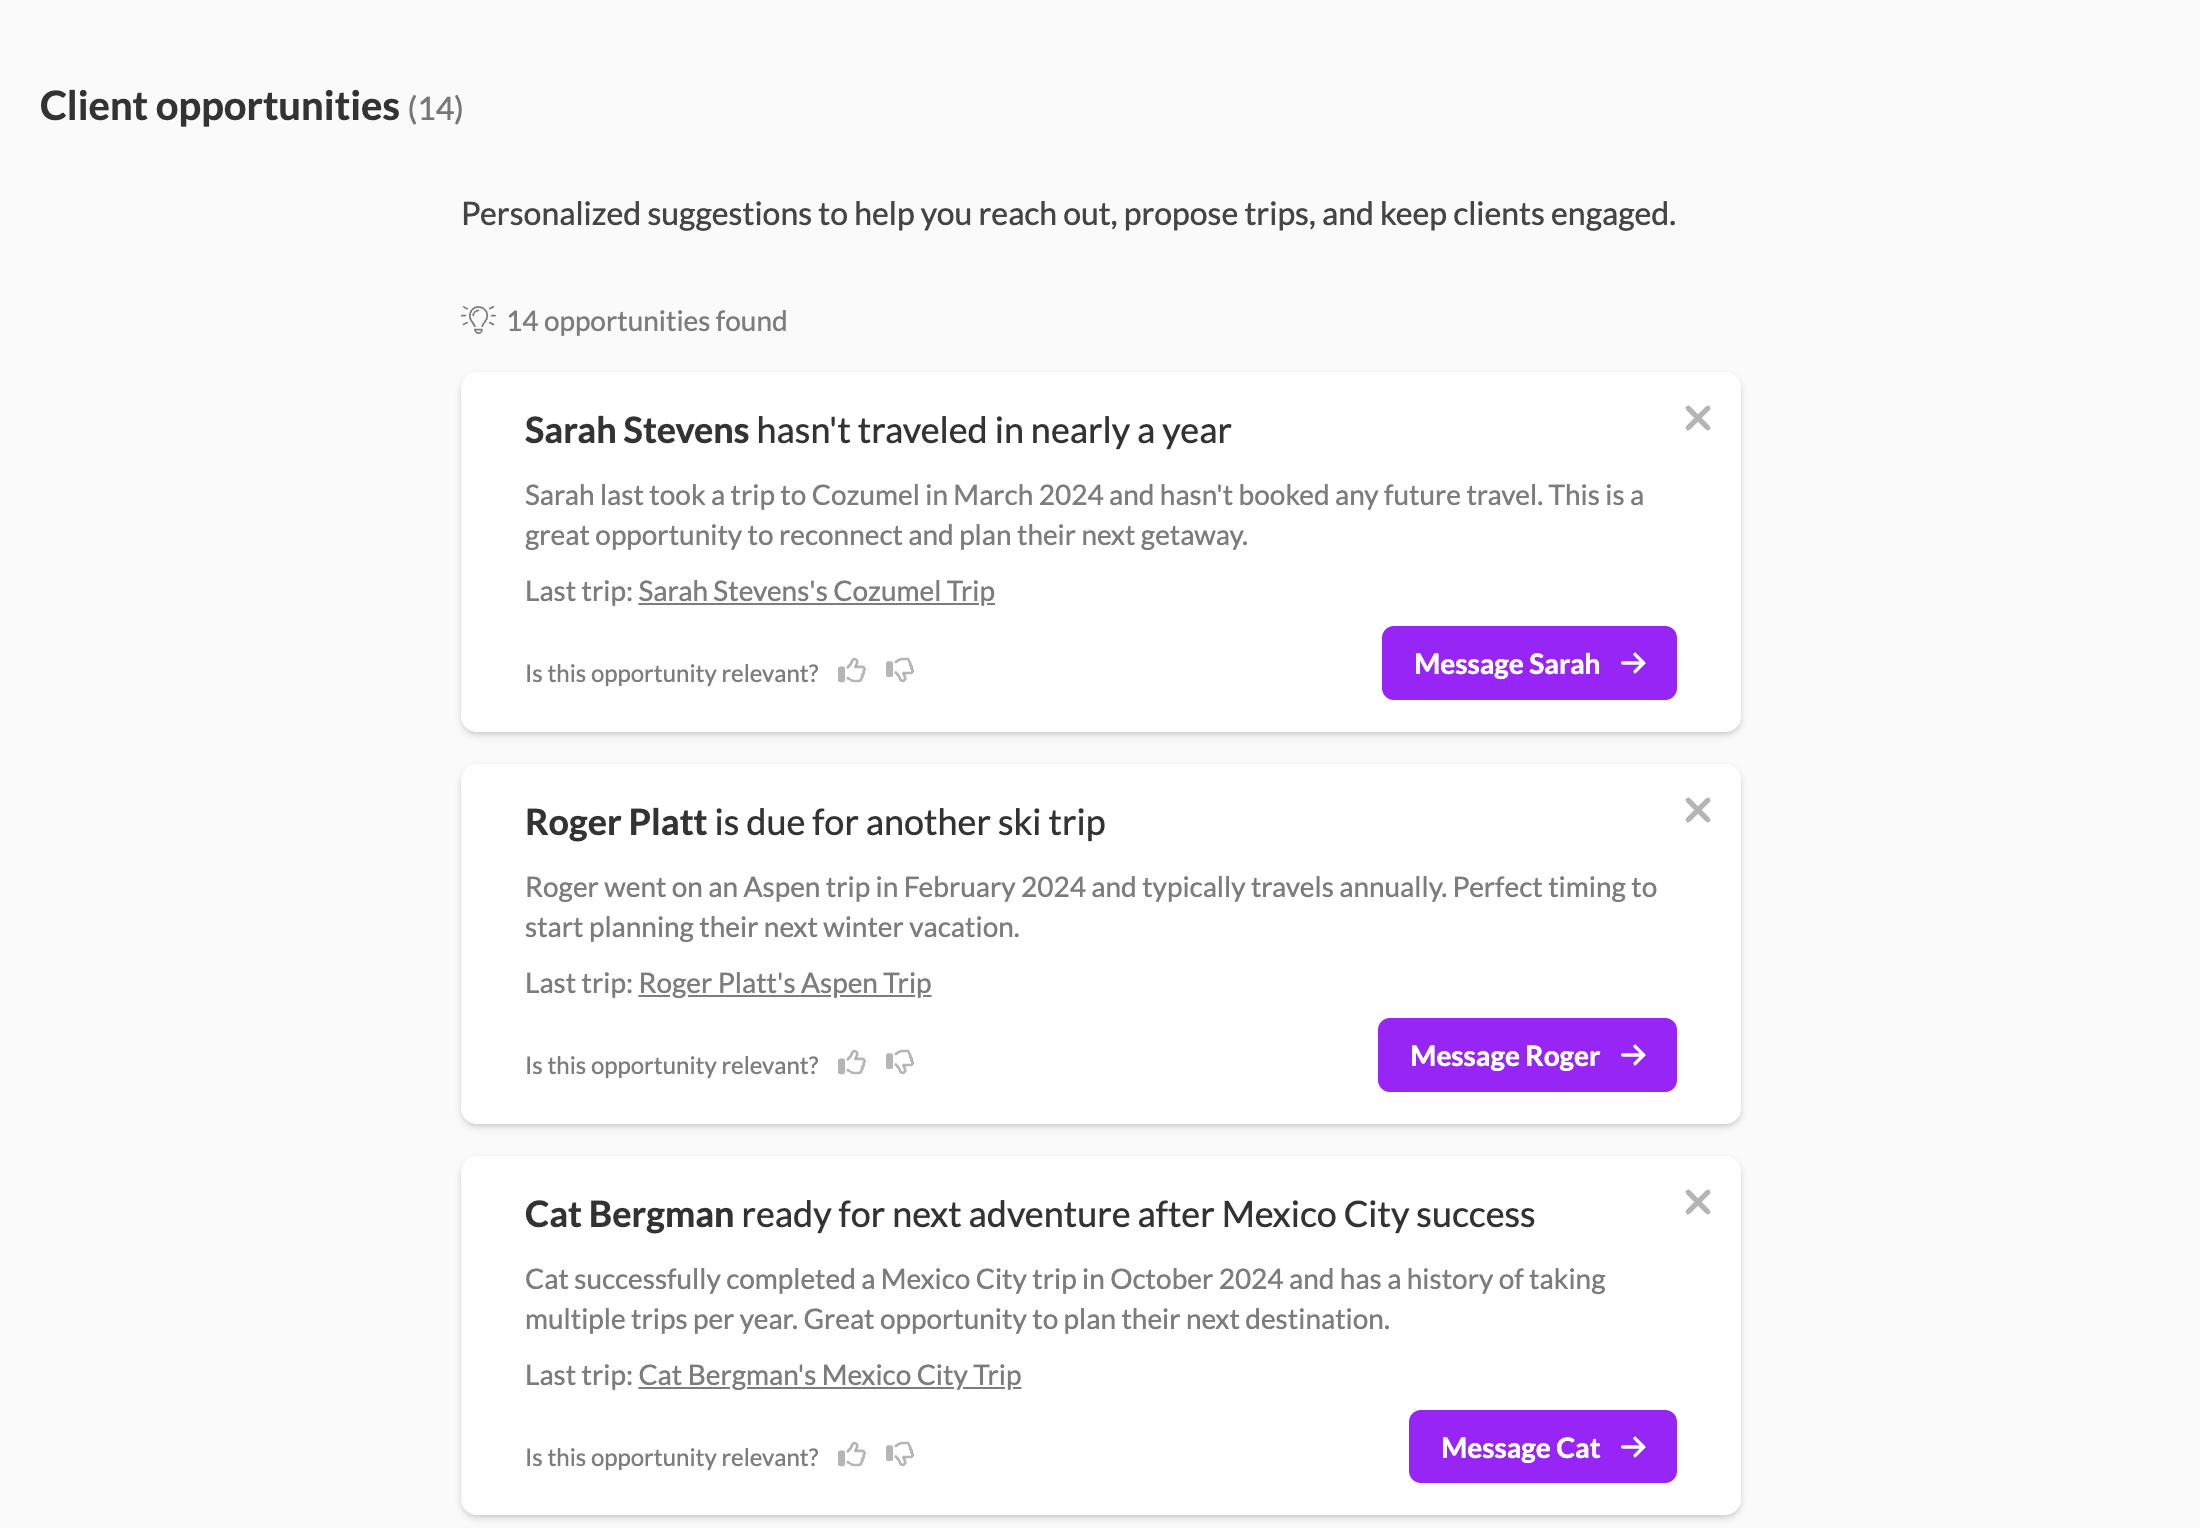Image resolution: width=2200 pixels, height=1528 pixels.
Task: Click the Message Roger button
Action: [x=1526, y=1055]
